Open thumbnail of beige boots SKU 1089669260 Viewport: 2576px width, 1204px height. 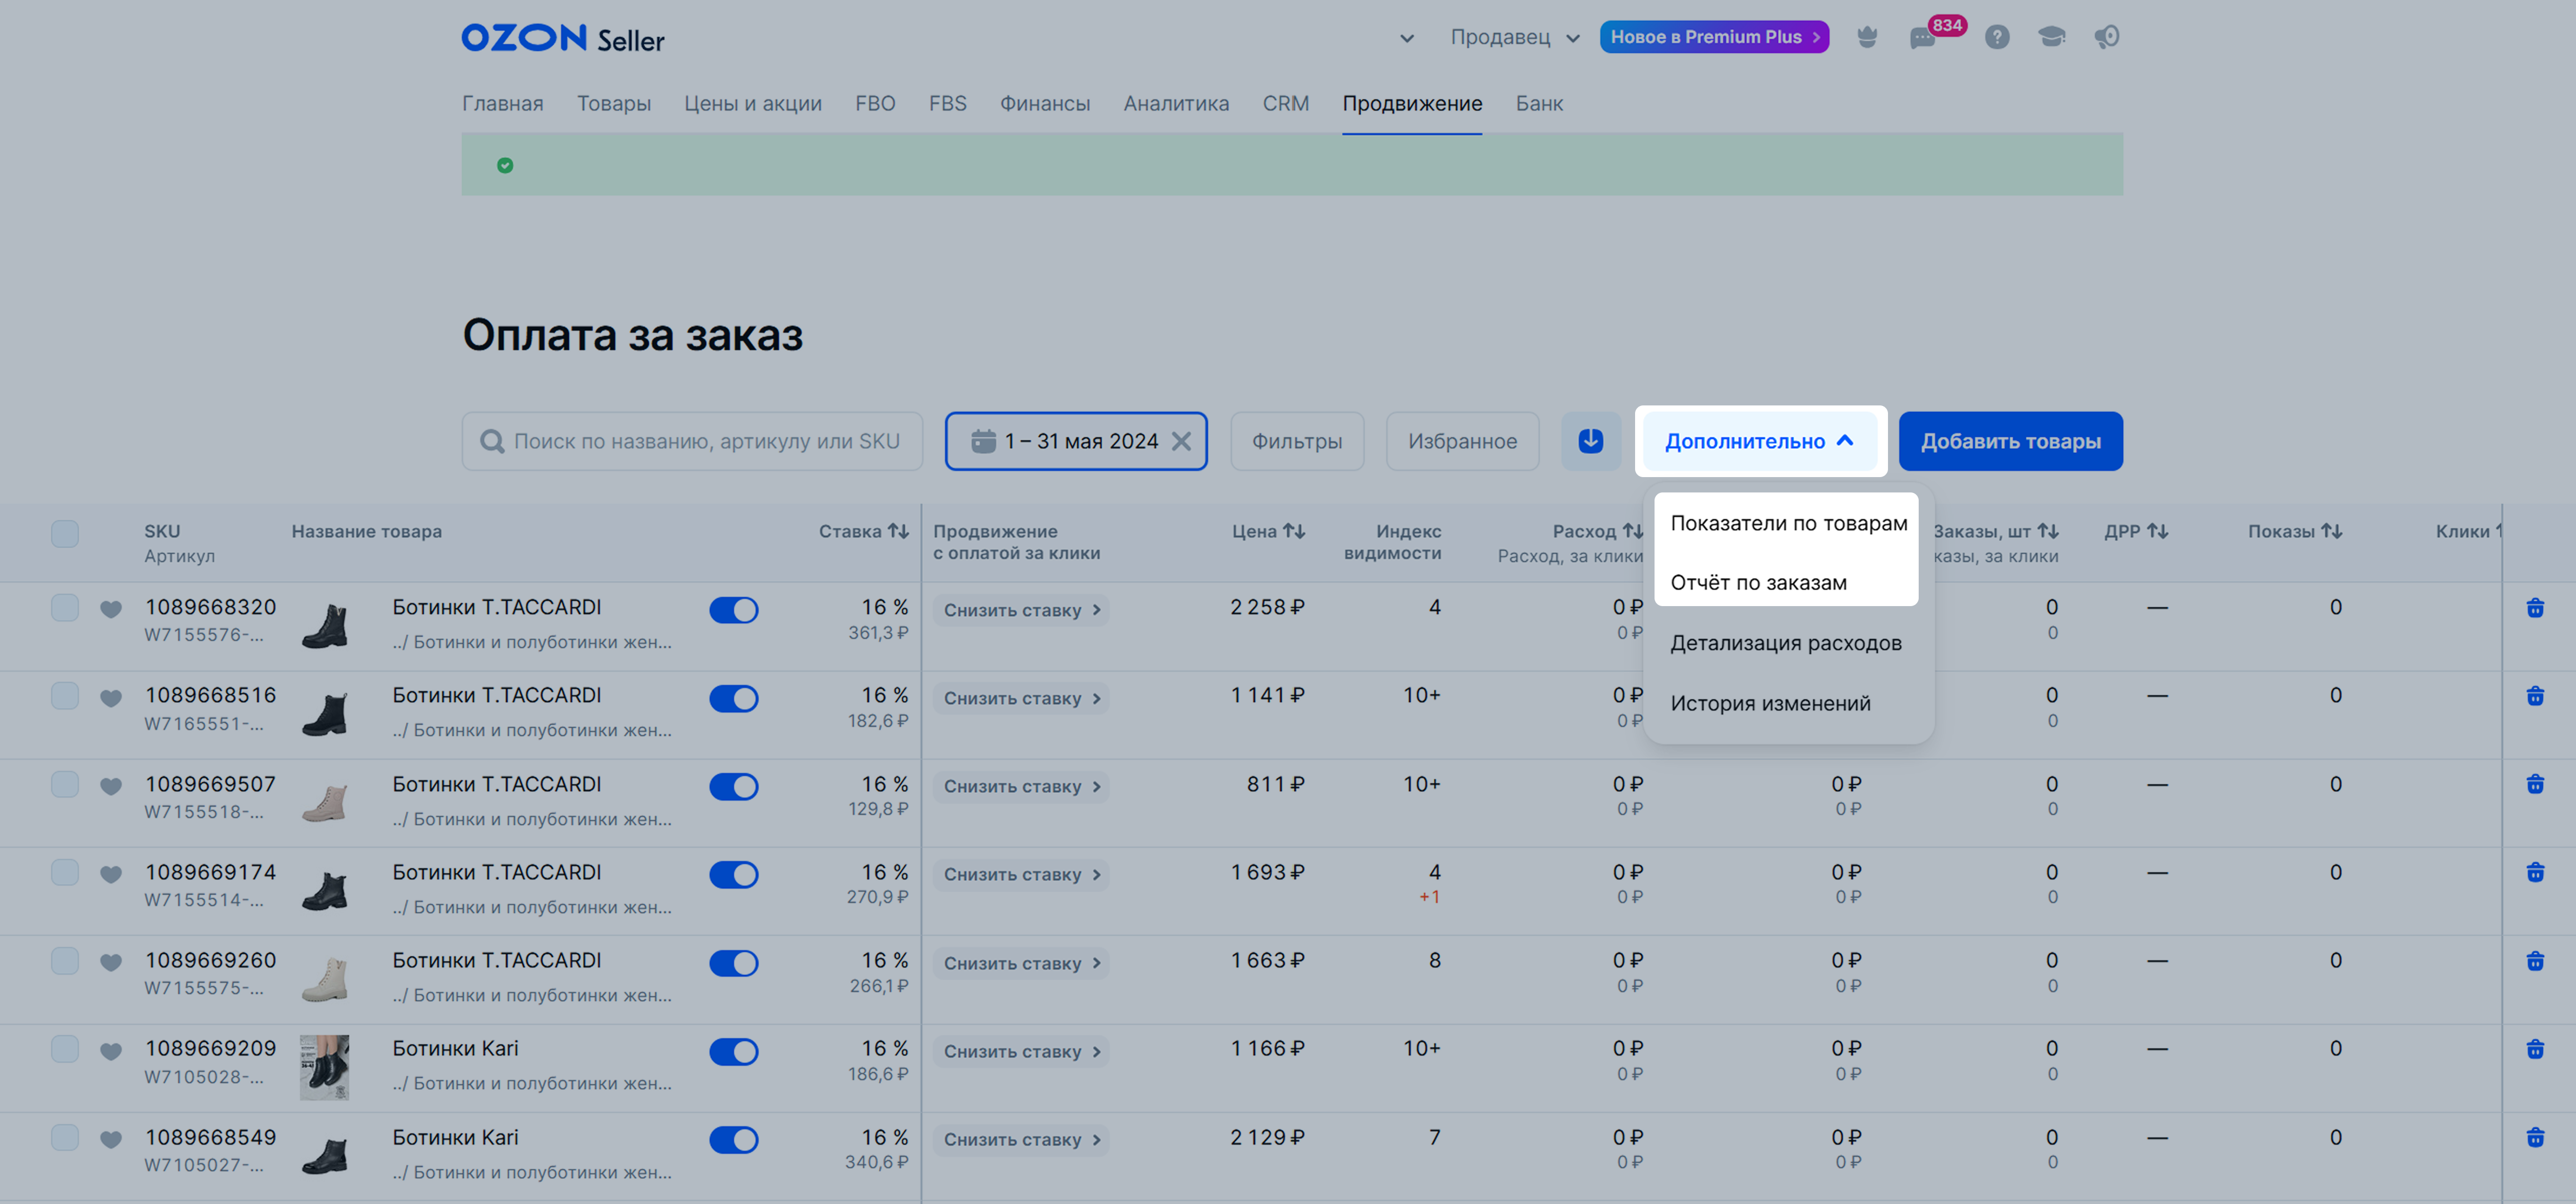[324, 979]
